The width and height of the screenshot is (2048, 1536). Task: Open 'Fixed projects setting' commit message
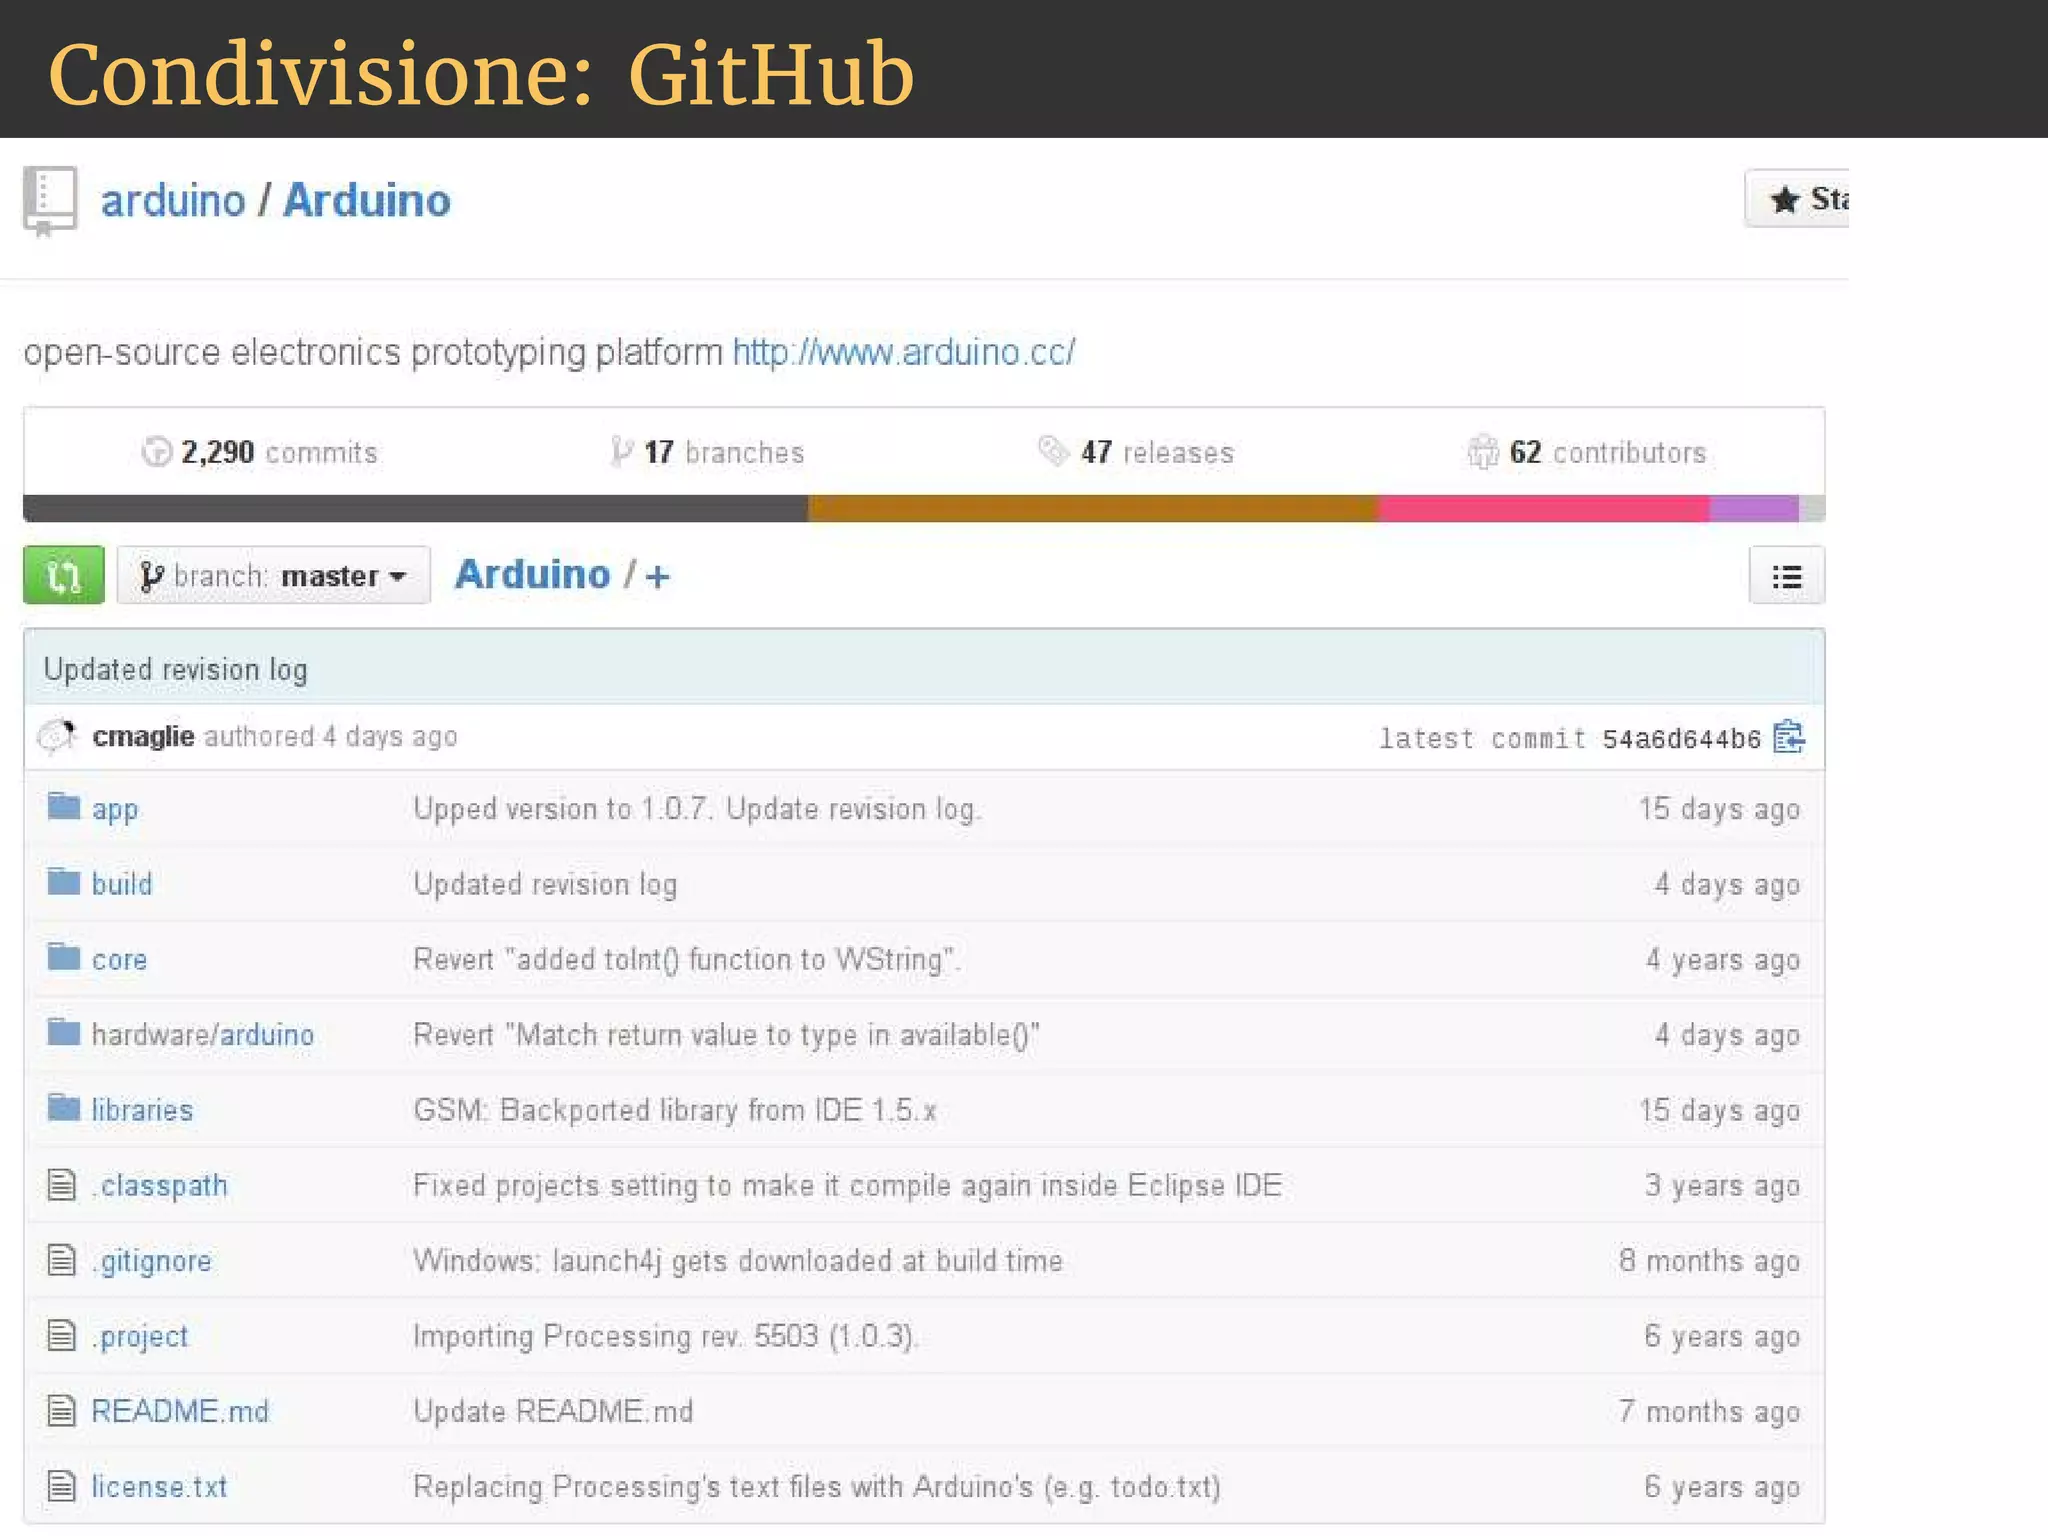click(848, 1186)
